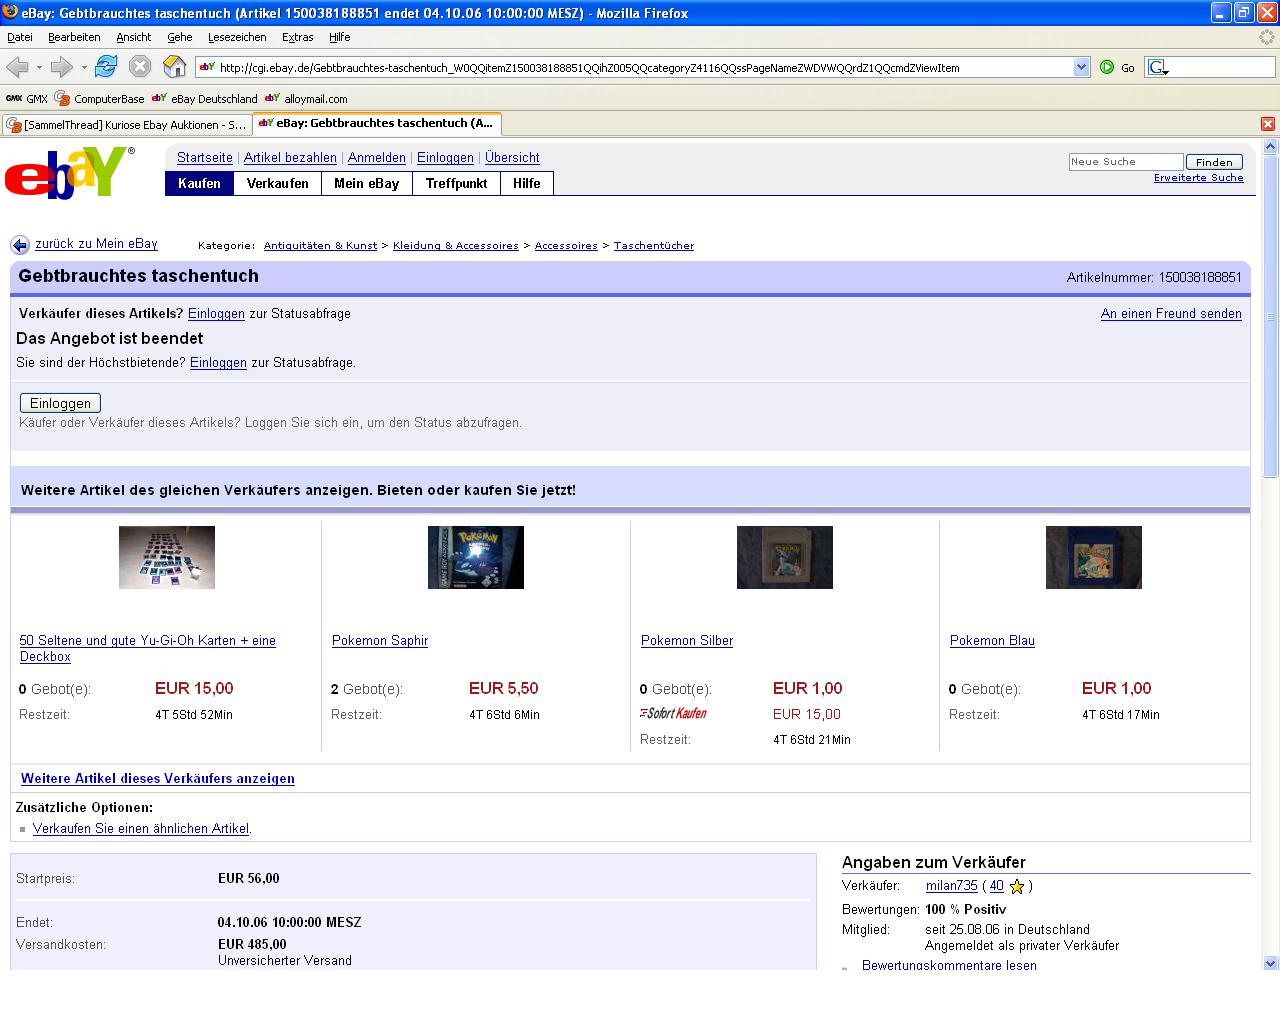Open the Gehe menu
This screenshot has width=1280, height=1024.
(x=180, y=37)
